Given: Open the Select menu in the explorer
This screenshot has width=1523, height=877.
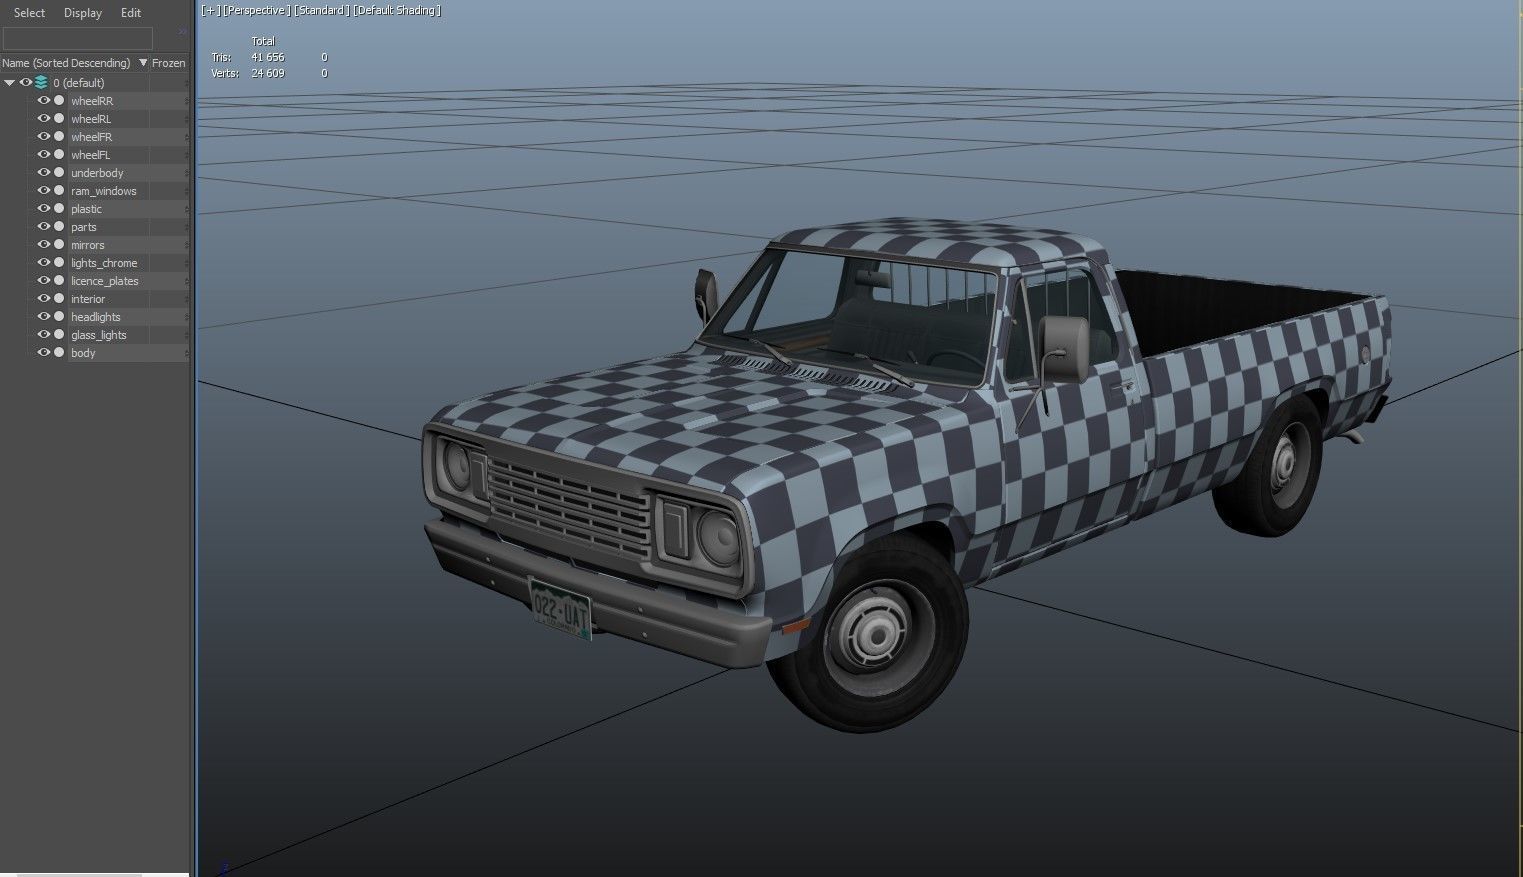Looking at the screenshot, I should tap(29, 13).
